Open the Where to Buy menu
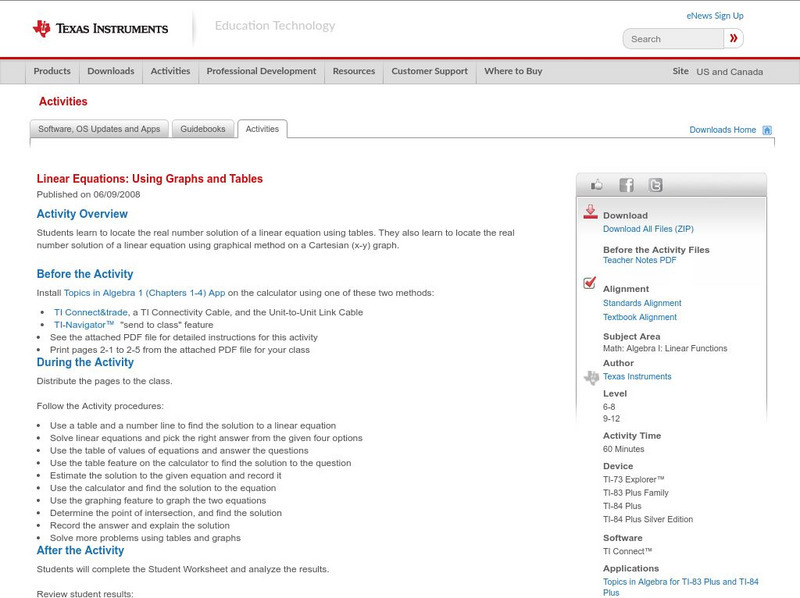Screen dimensions: 800x598 [x=513, y=71]
